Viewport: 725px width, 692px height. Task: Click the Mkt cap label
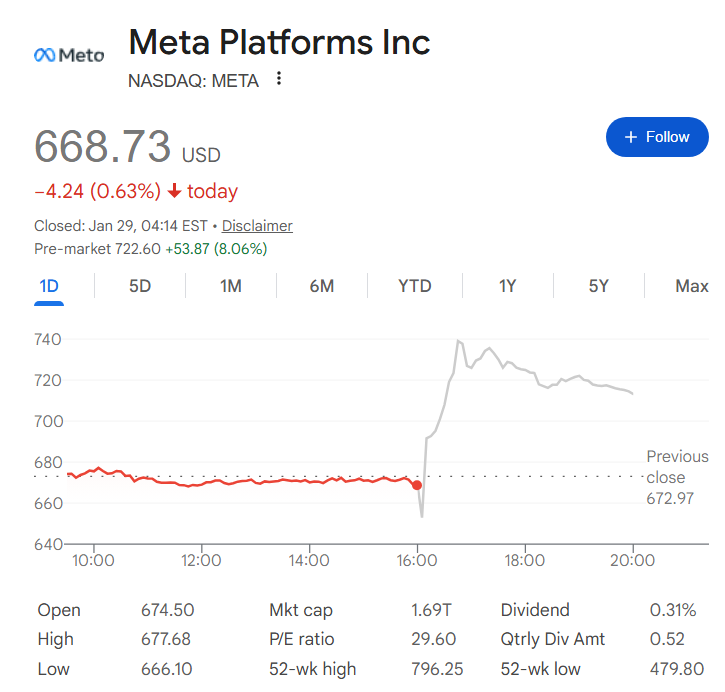(301, 610)
